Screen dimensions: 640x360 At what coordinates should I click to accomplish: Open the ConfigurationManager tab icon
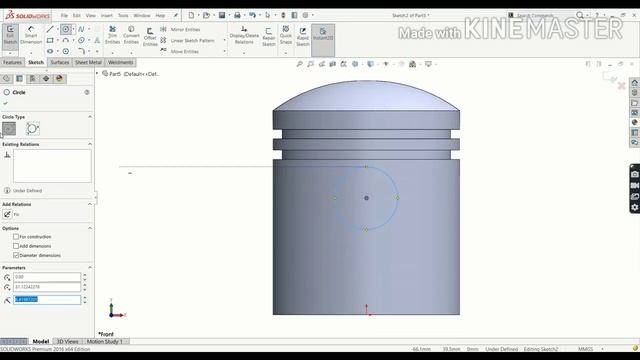tap(32, 78)
